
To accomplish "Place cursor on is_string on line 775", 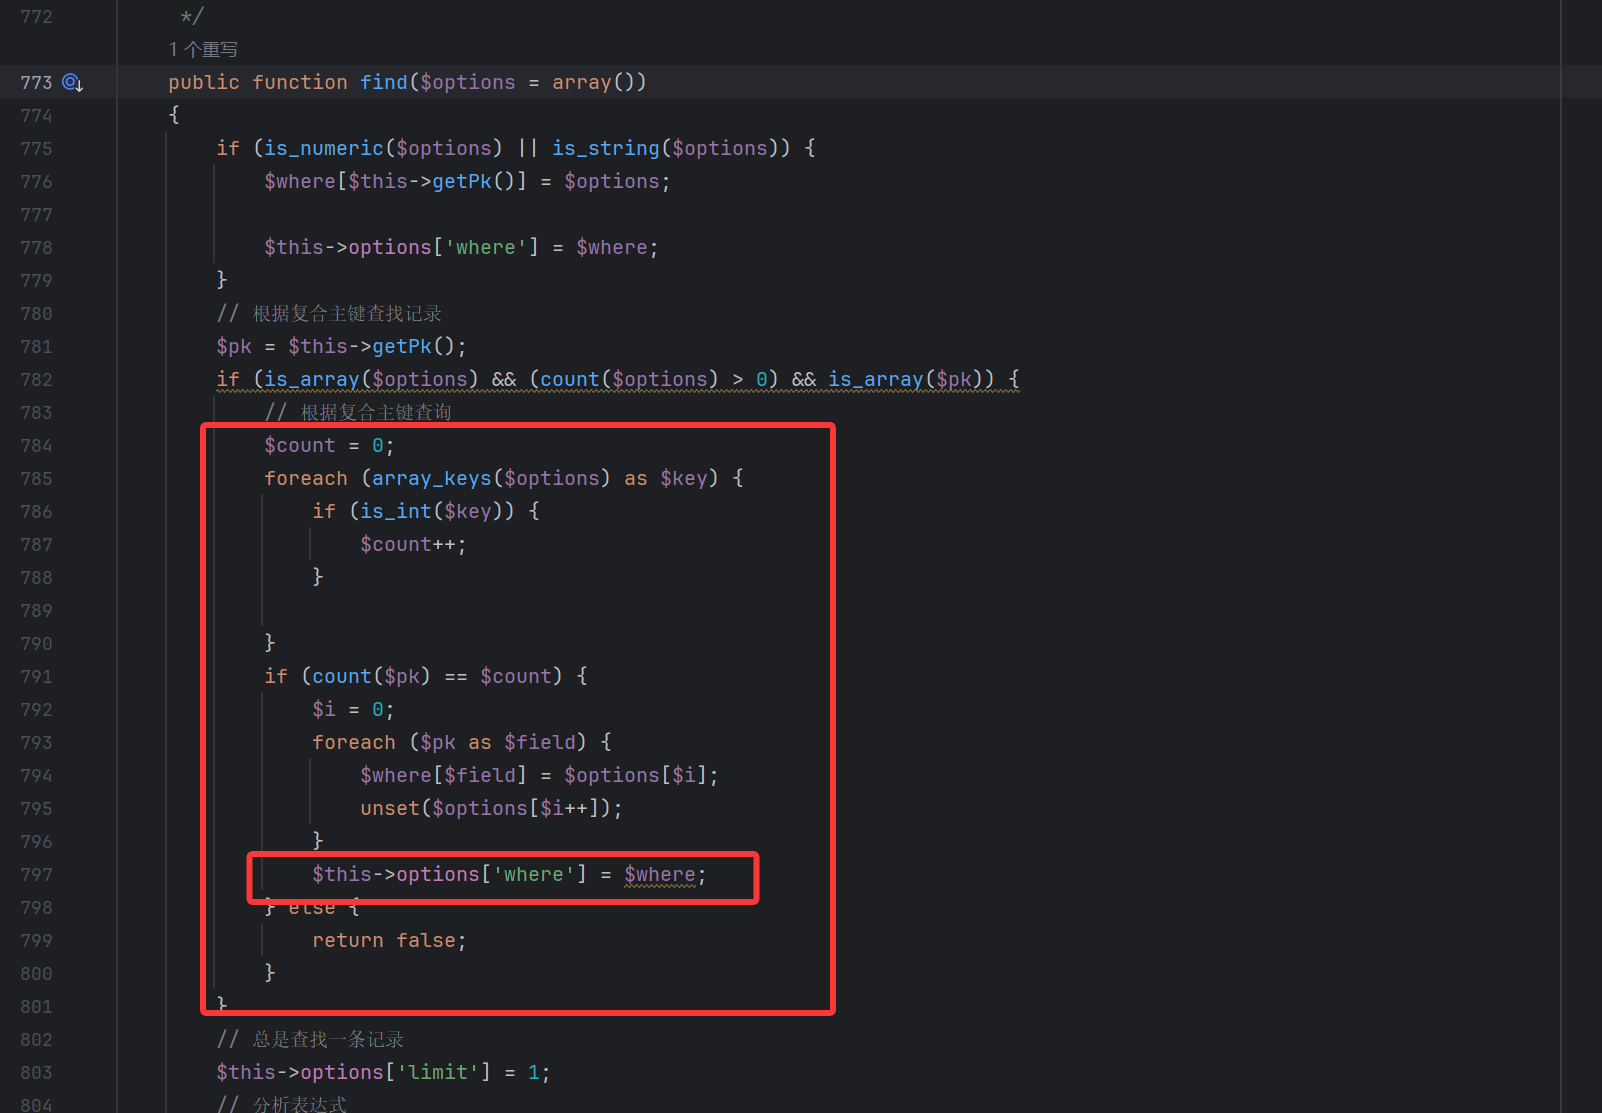I will (x=605, y=149).
